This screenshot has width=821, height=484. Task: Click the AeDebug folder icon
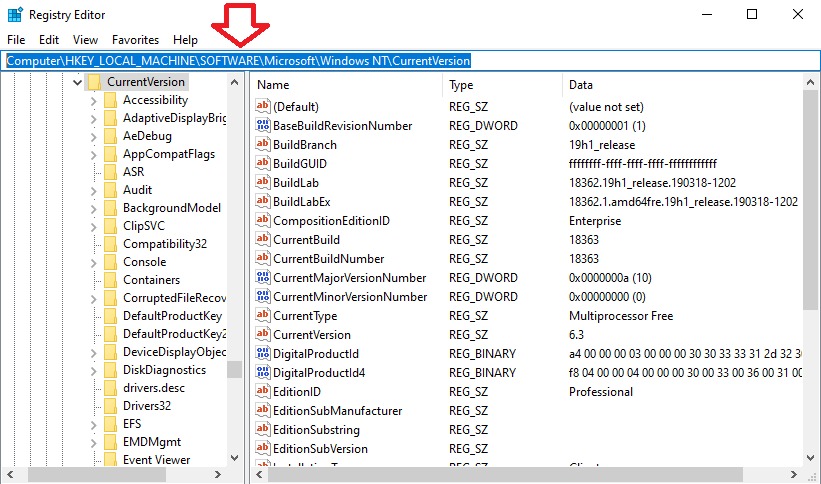(110, 136)
